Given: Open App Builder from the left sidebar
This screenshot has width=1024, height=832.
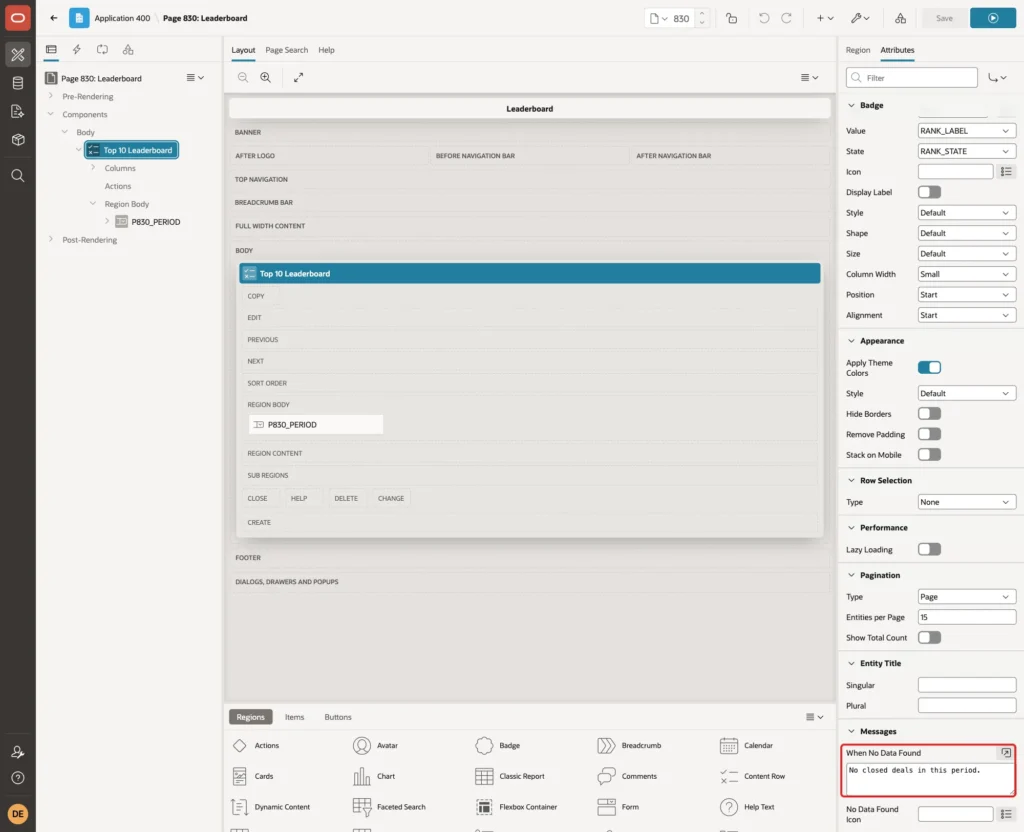Looking at the screenshot, I should point(18,54).
